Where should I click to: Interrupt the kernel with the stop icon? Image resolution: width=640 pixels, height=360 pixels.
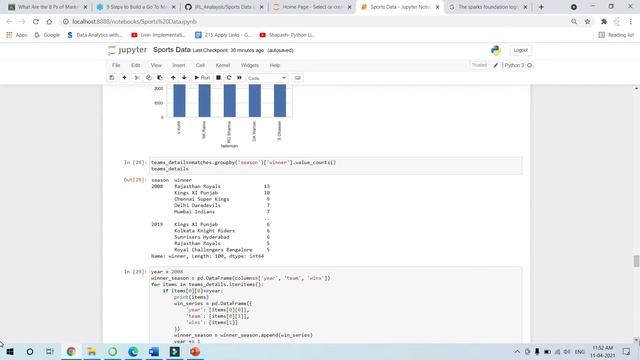218,78
